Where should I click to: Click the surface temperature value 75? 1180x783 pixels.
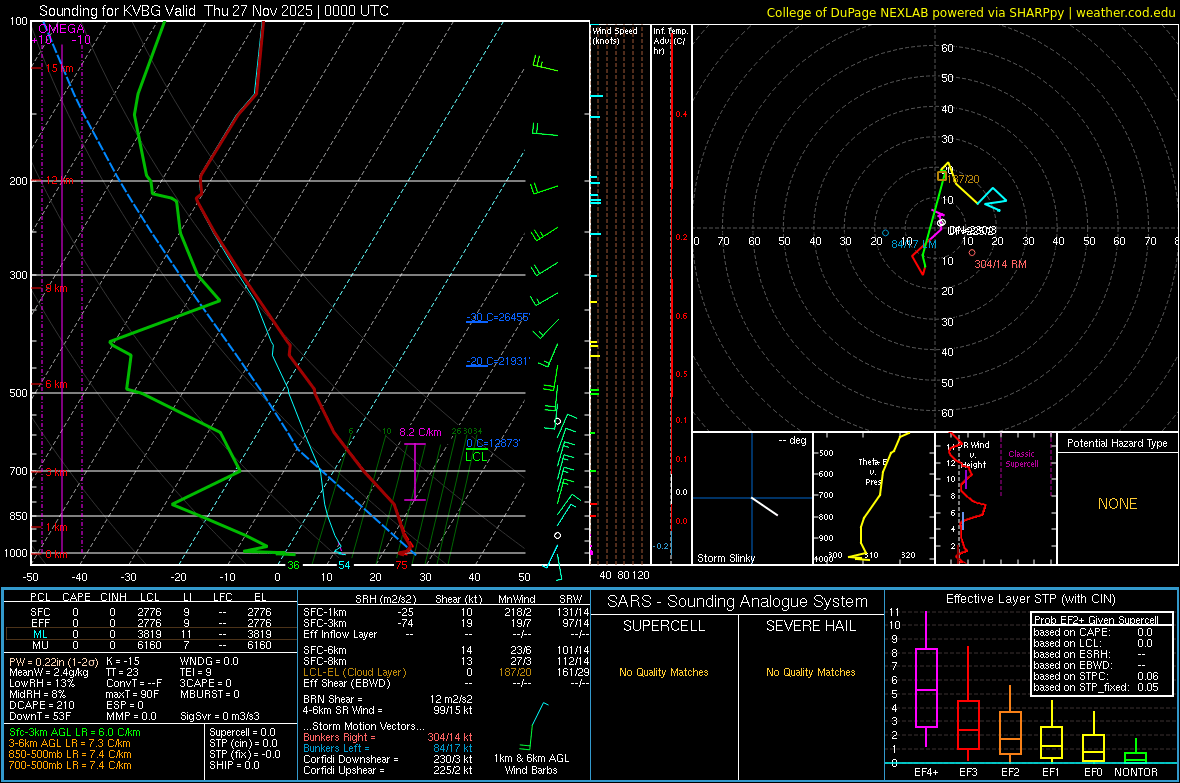coord(402,565)
